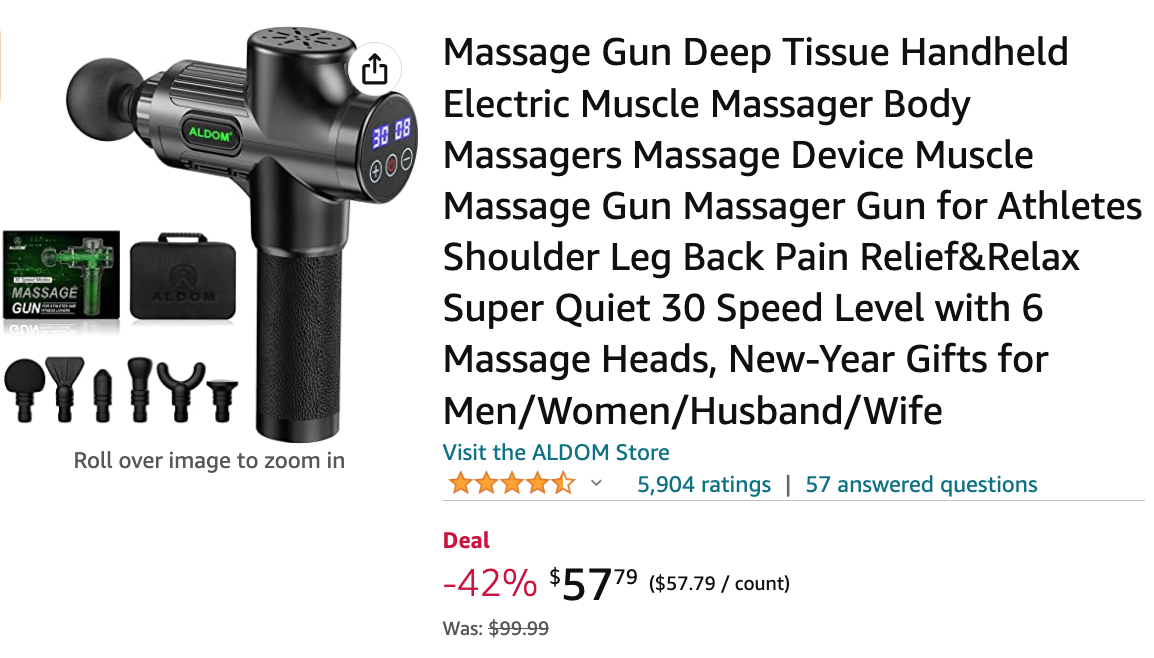The height and width of the screenshot is (658, 1154).
Task: Click the green Massage Gun product box
Action: [x=61, y=275]
